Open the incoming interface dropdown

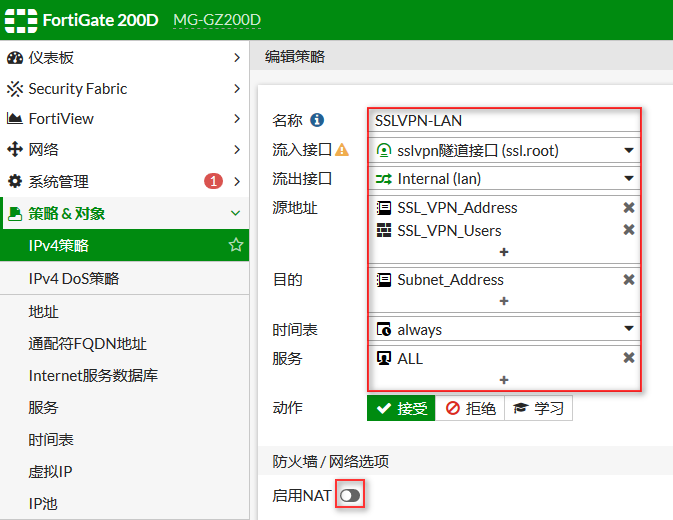tap(629, 151)
